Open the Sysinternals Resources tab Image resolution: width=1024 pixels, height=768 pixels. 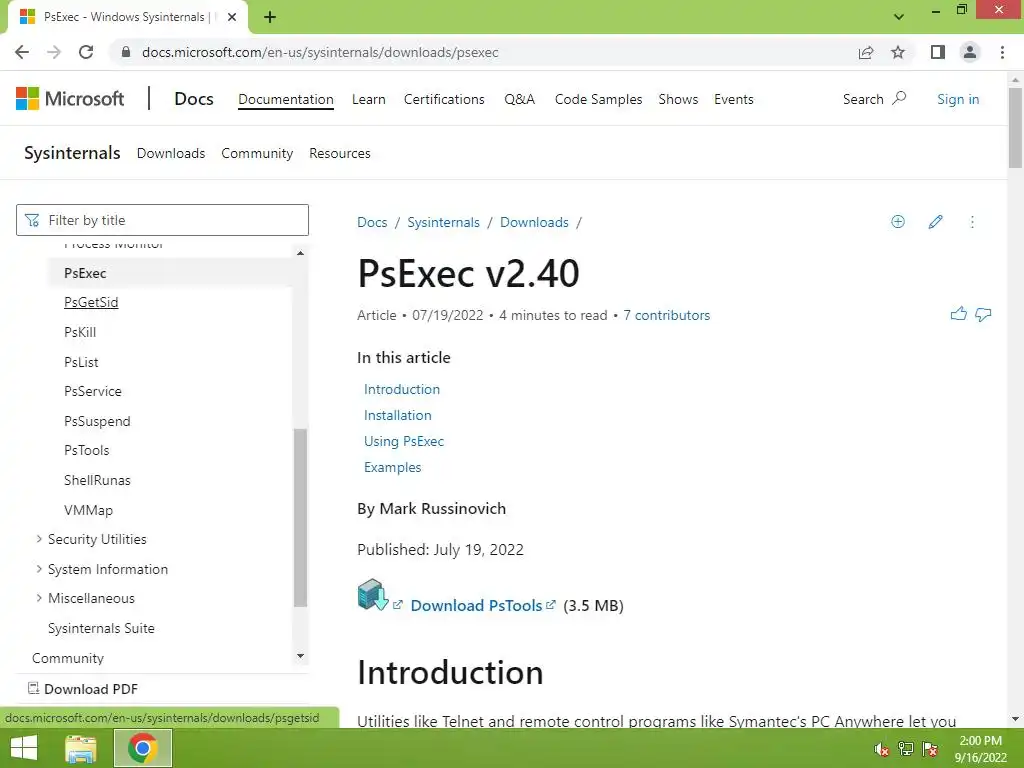click(340, 153)
